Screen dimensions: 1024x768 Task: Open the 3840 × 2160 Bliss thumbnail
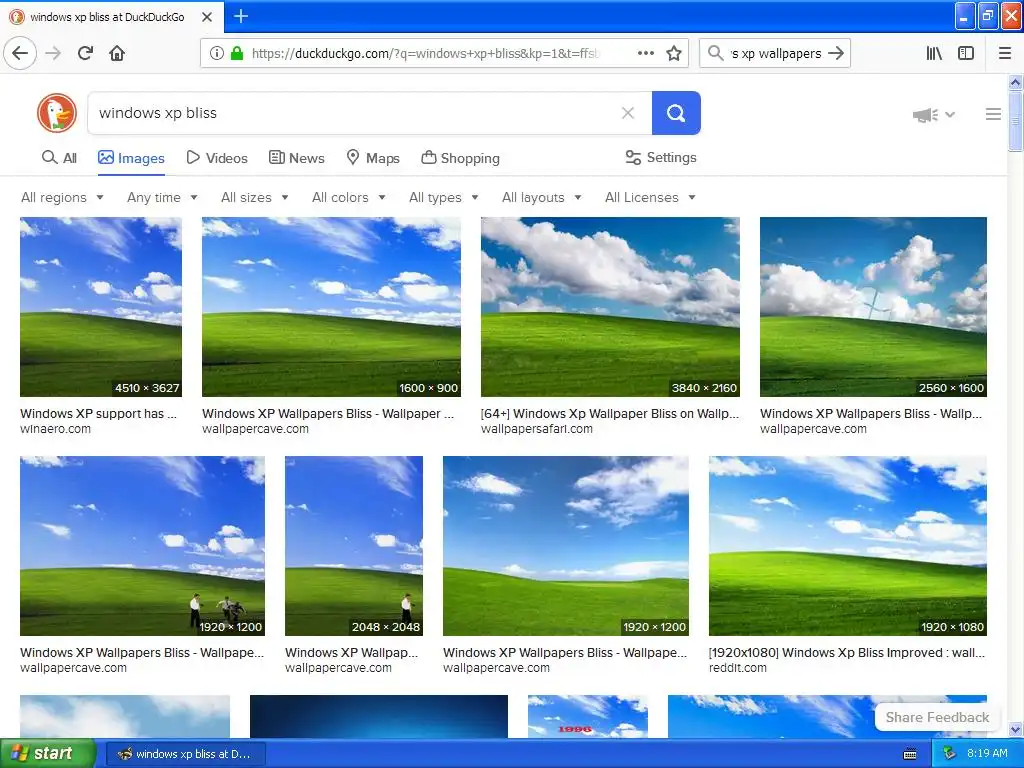(x=610, y=306)
